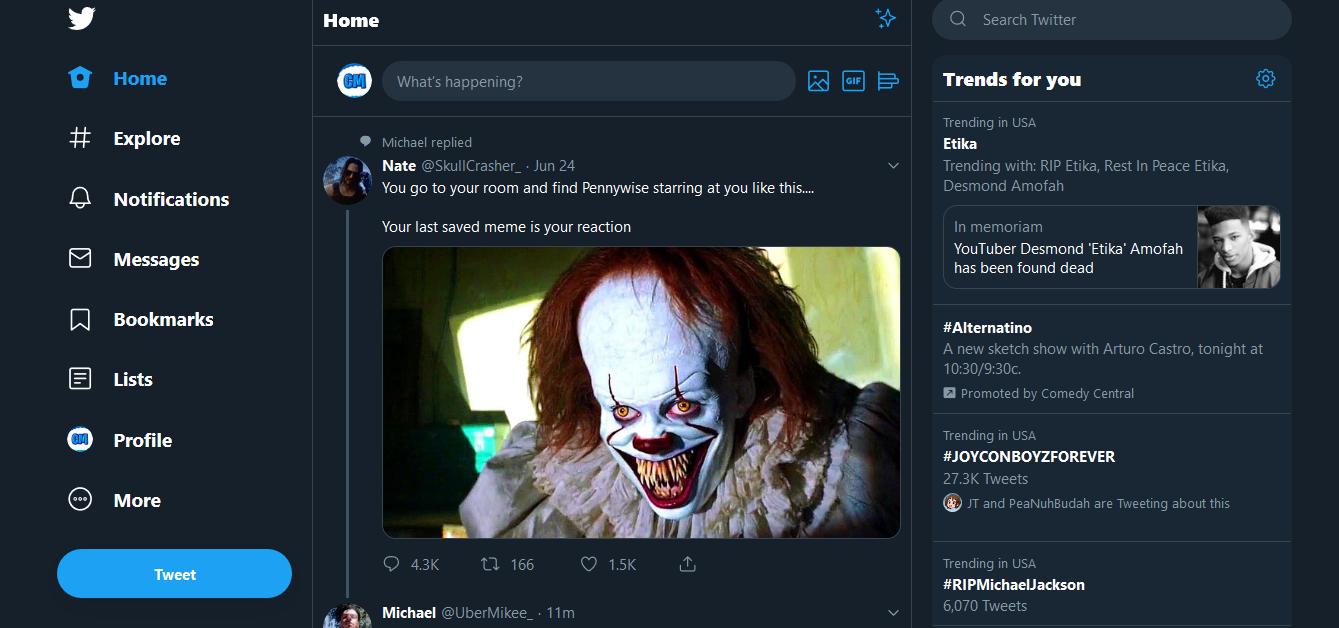Click the What's happening compose field
Screen dimensions: 1339x628
coord(588,81)
